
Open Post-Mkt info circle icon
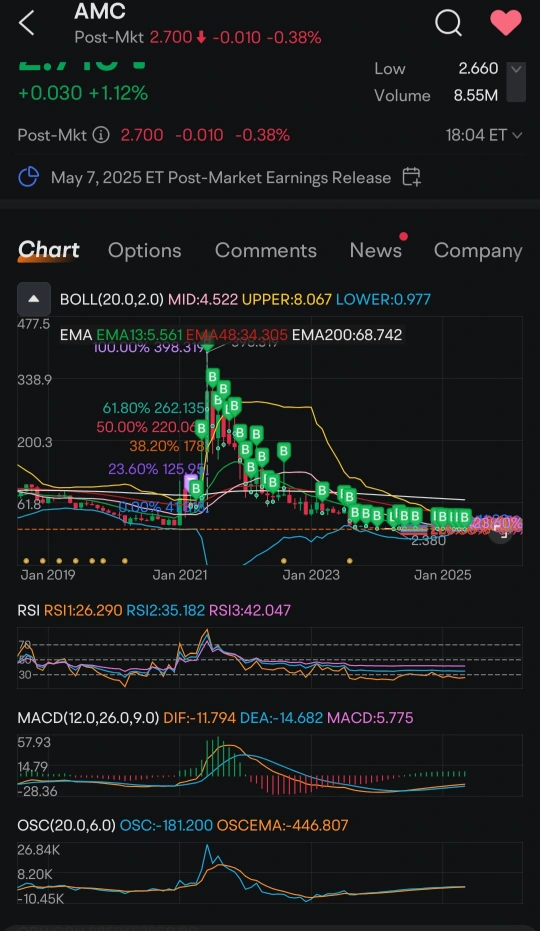[x=101, y=135]
